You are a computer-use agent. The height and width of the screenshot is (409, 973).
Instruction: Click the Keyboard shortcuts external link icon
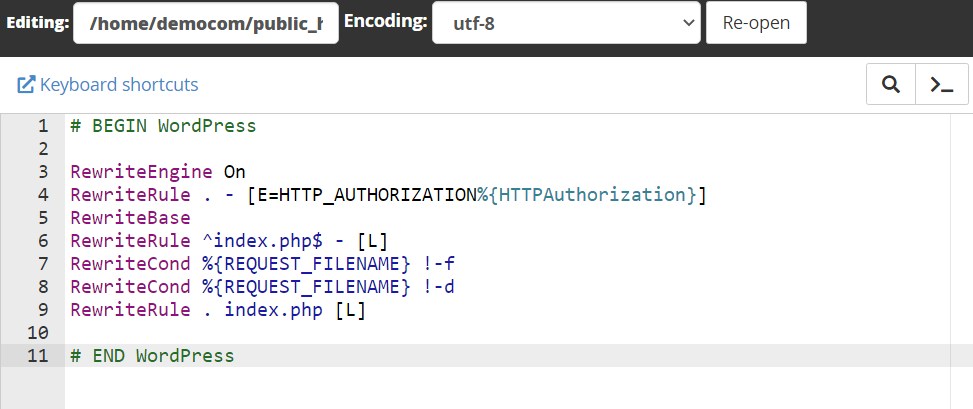[x=26, y=85]
